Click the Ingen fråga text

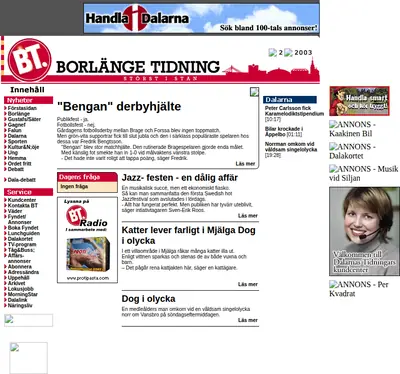pos(74,187)
